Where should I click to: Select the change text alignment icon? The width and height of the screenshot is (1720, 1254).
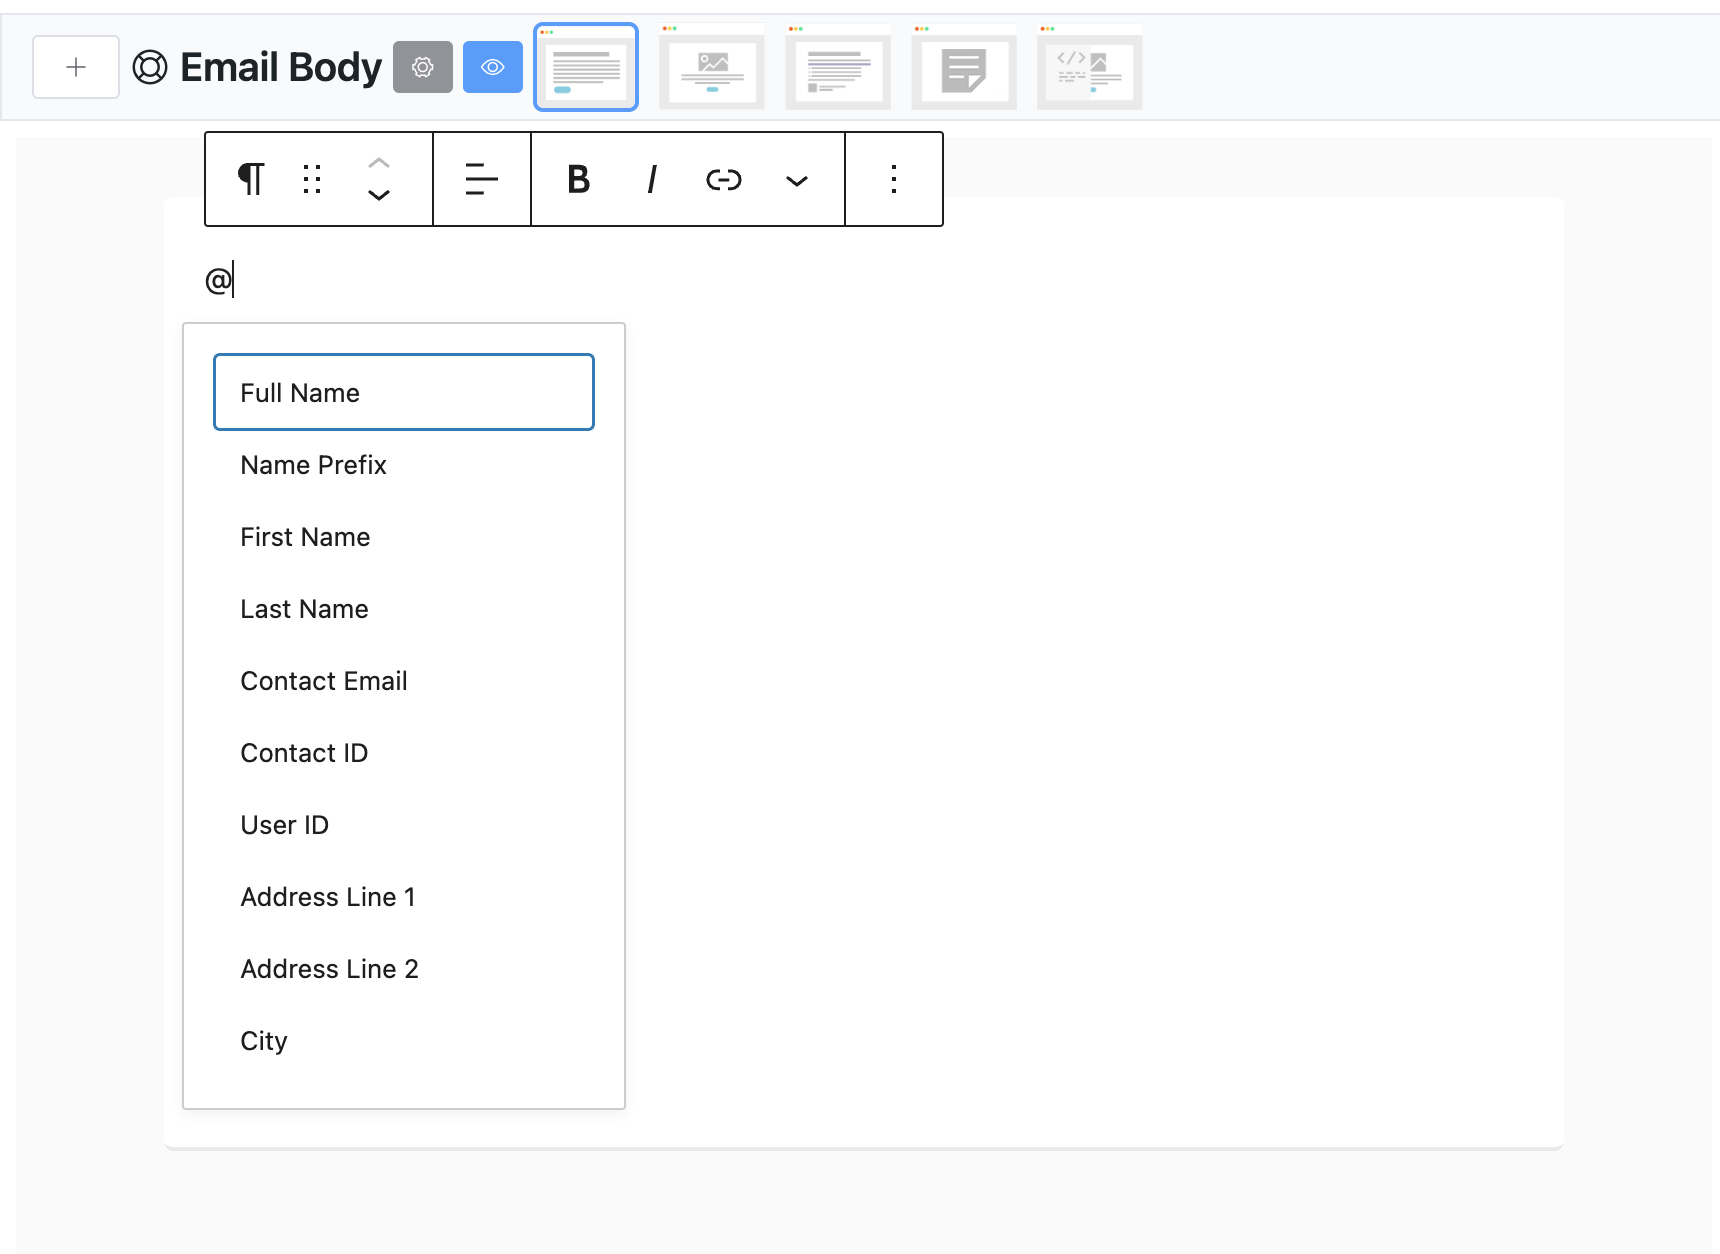pos(481,180)
